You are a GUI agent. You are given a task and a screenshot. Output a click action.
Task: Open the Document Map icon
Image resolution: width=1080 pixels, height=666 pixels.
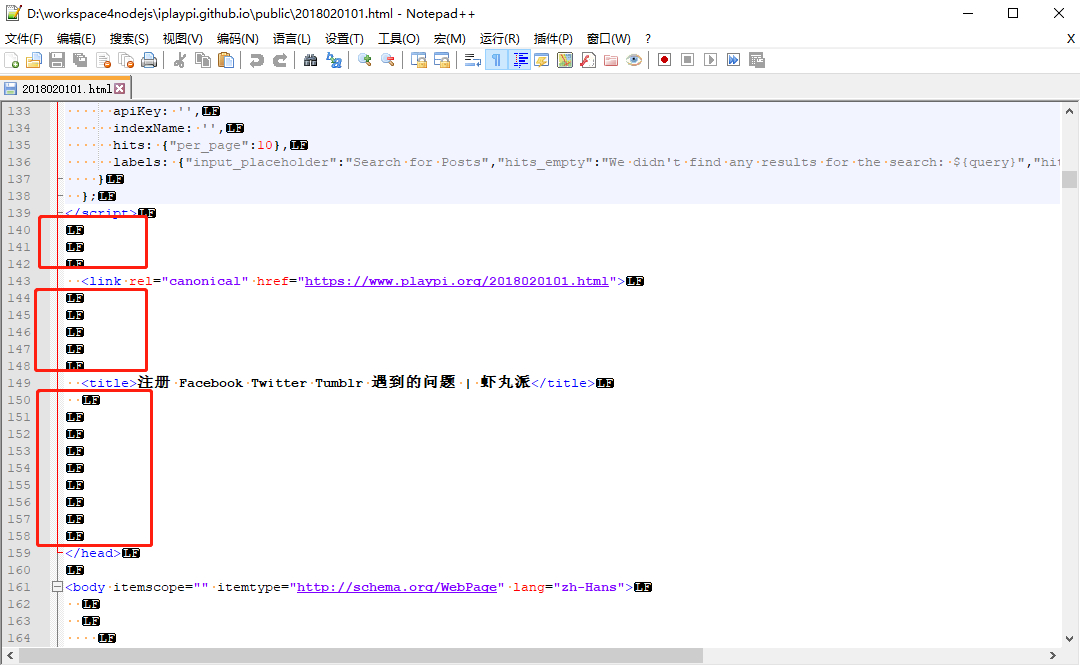click(565, 61)
